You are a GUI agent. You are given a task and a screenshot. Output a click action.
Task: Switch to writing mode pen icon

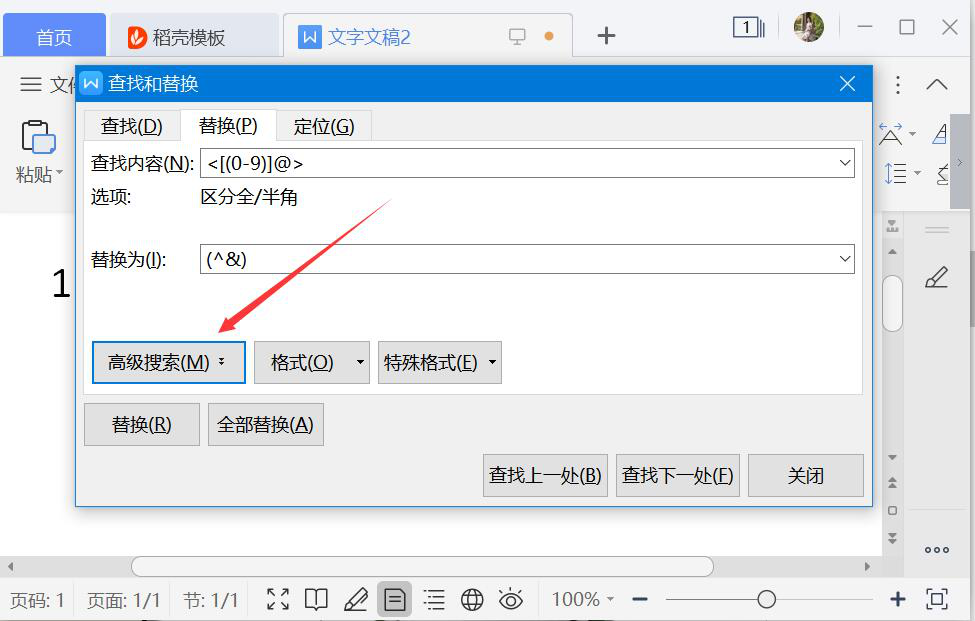click(356, 599)
